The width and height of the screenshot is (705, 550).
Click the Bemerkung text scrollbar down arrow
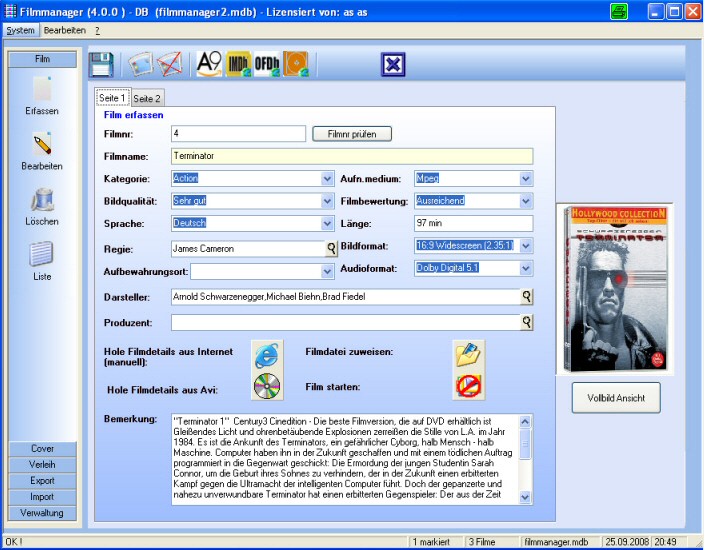[526, 497]
